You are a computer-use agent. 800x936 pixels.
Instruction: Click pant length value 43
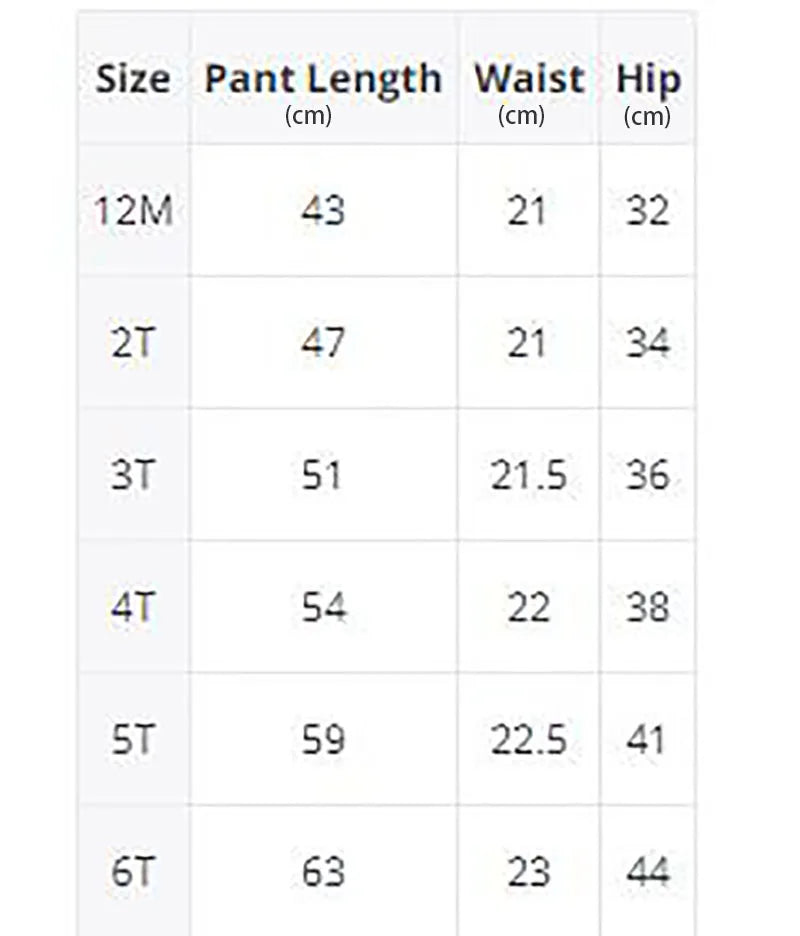(323, 211)
